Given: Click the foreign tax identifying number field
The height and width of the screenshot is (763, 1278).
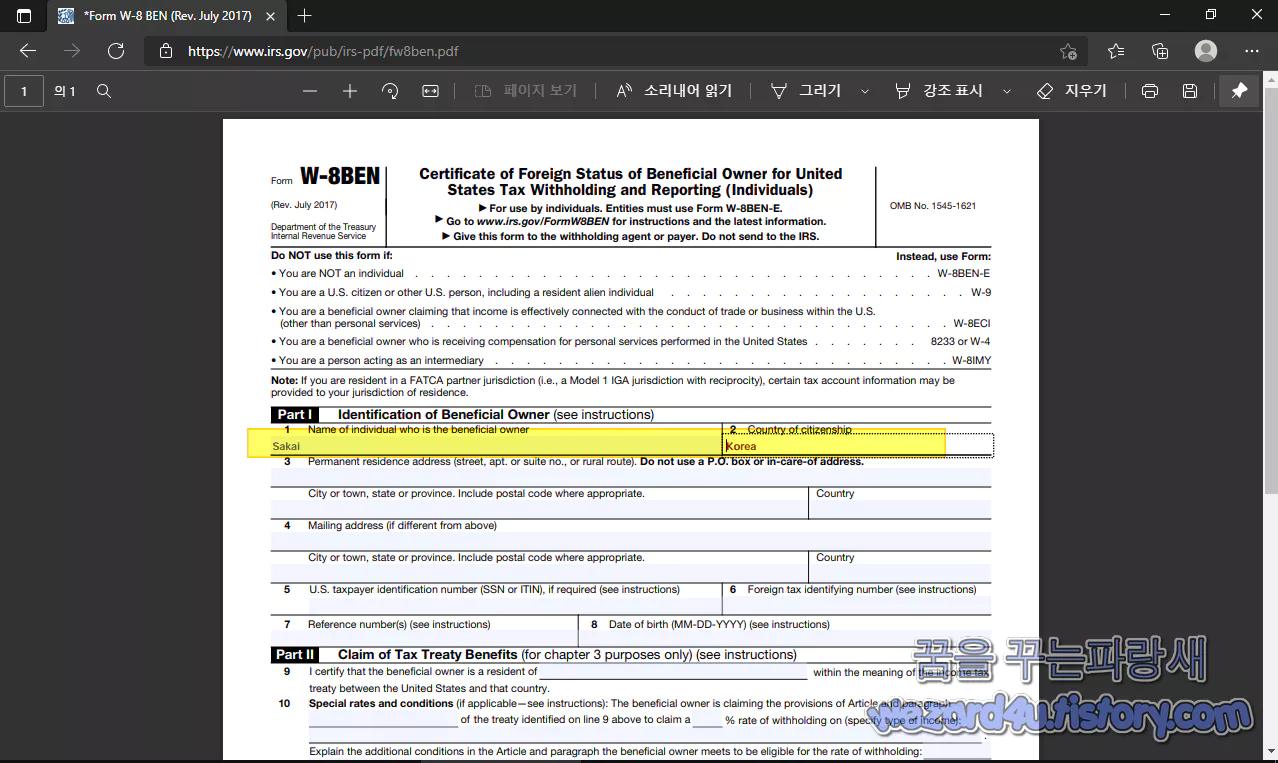Looking at the screenshot, I should 857,606.
